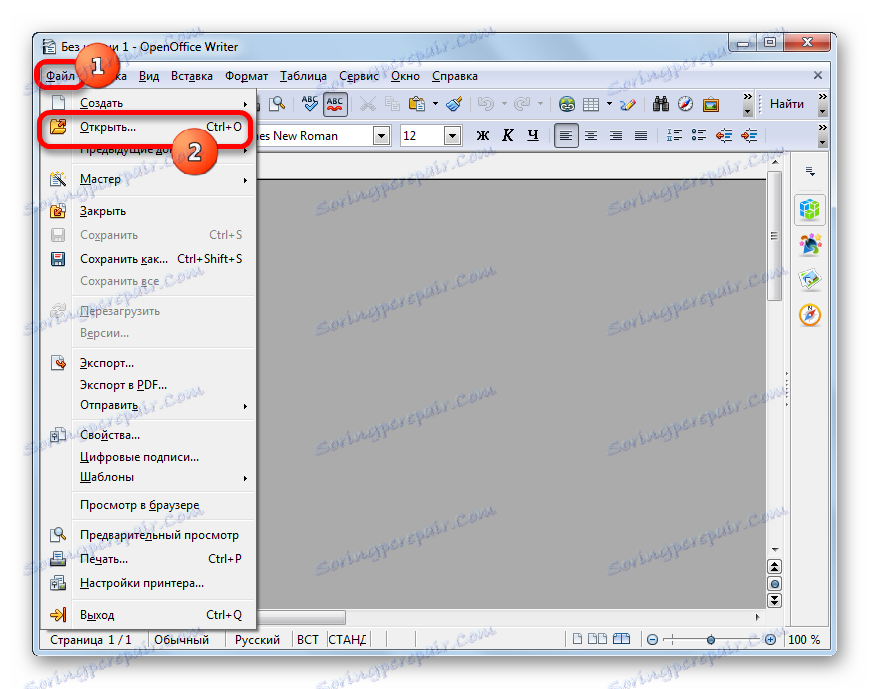Set Centered paragraph alignment
Screen dimensions: 870x689
click(x=591, y=135)
